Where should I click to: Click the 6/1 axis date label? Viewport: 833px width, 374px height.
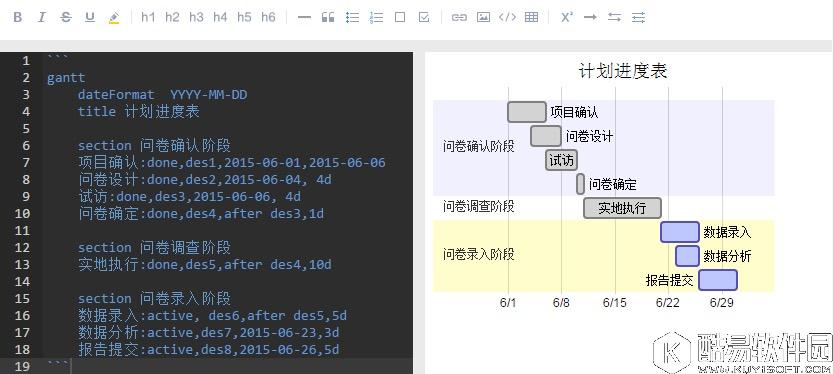pos(508,303)
